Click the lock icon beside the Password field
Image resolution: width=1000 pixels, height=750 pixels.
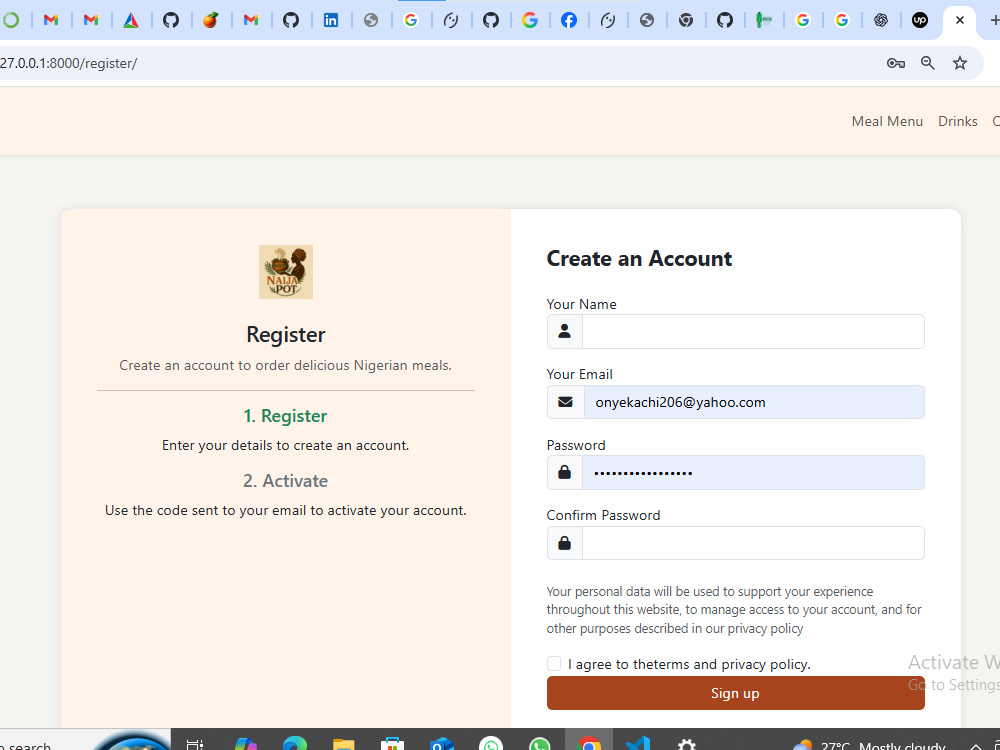pyautogui.click(x=564, y=473)
